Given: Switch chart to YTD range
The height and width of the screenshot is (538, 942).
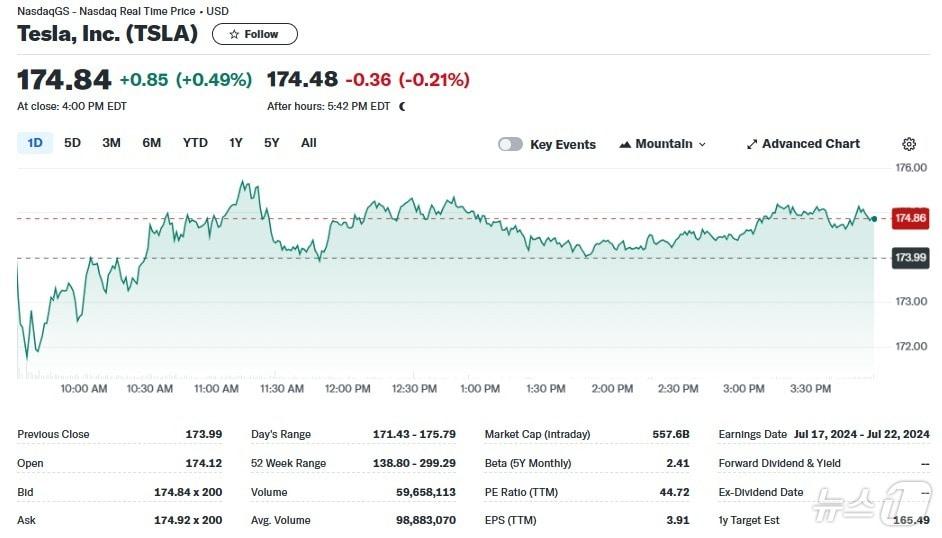Looking at the screenshot, I should pos(195,143).
